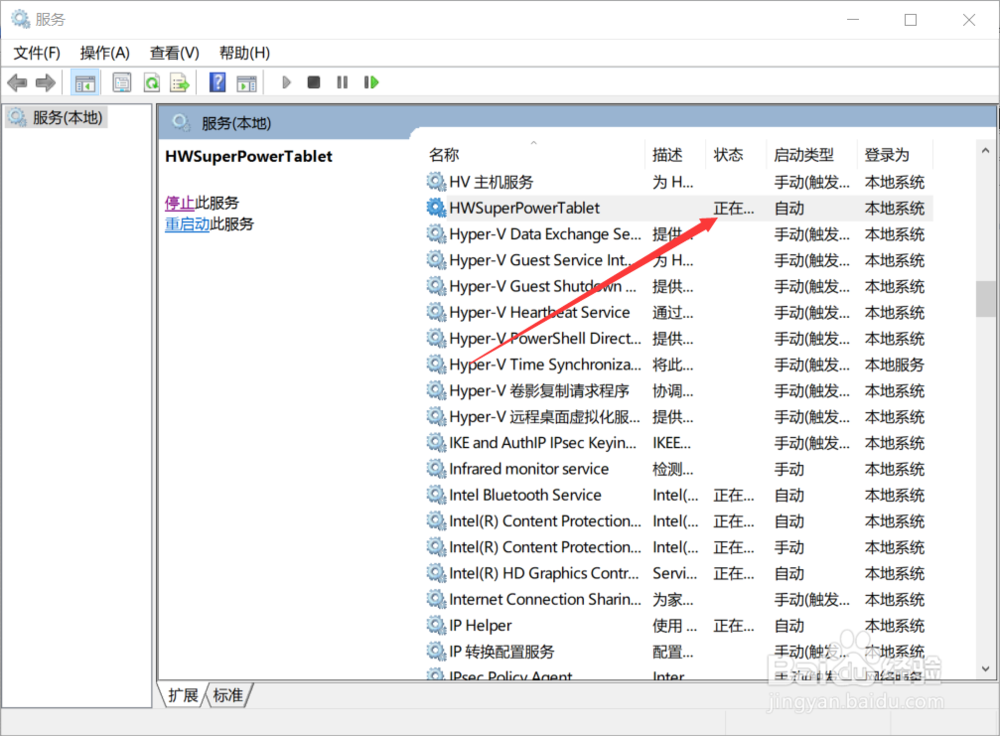The width and height of the screenshot is (1000, 736).
Task: Select Internet Connection Sharing service
Action: click(x=679, y=599)
